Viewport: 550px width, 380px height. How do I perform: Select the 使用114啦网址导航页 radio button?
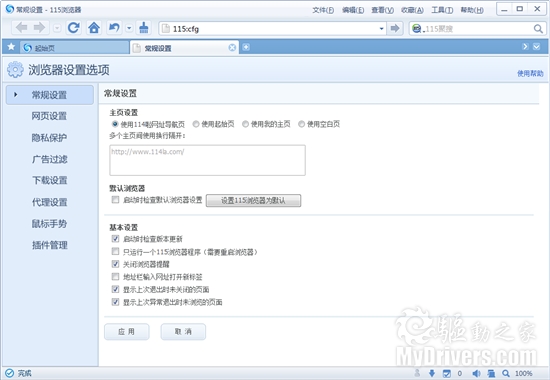[x=115, y=124]
